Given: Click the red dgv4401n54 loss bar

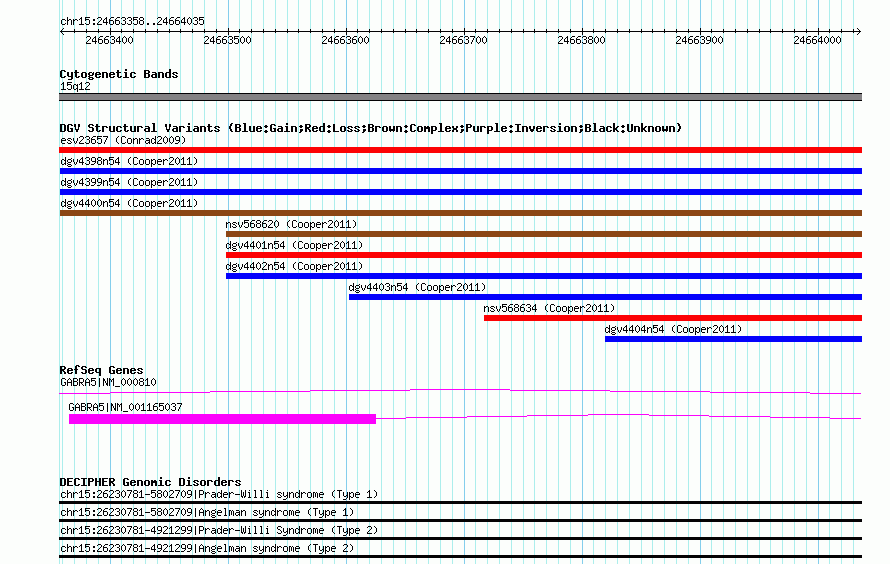Looking at the screenshot, I should point(544,255).
